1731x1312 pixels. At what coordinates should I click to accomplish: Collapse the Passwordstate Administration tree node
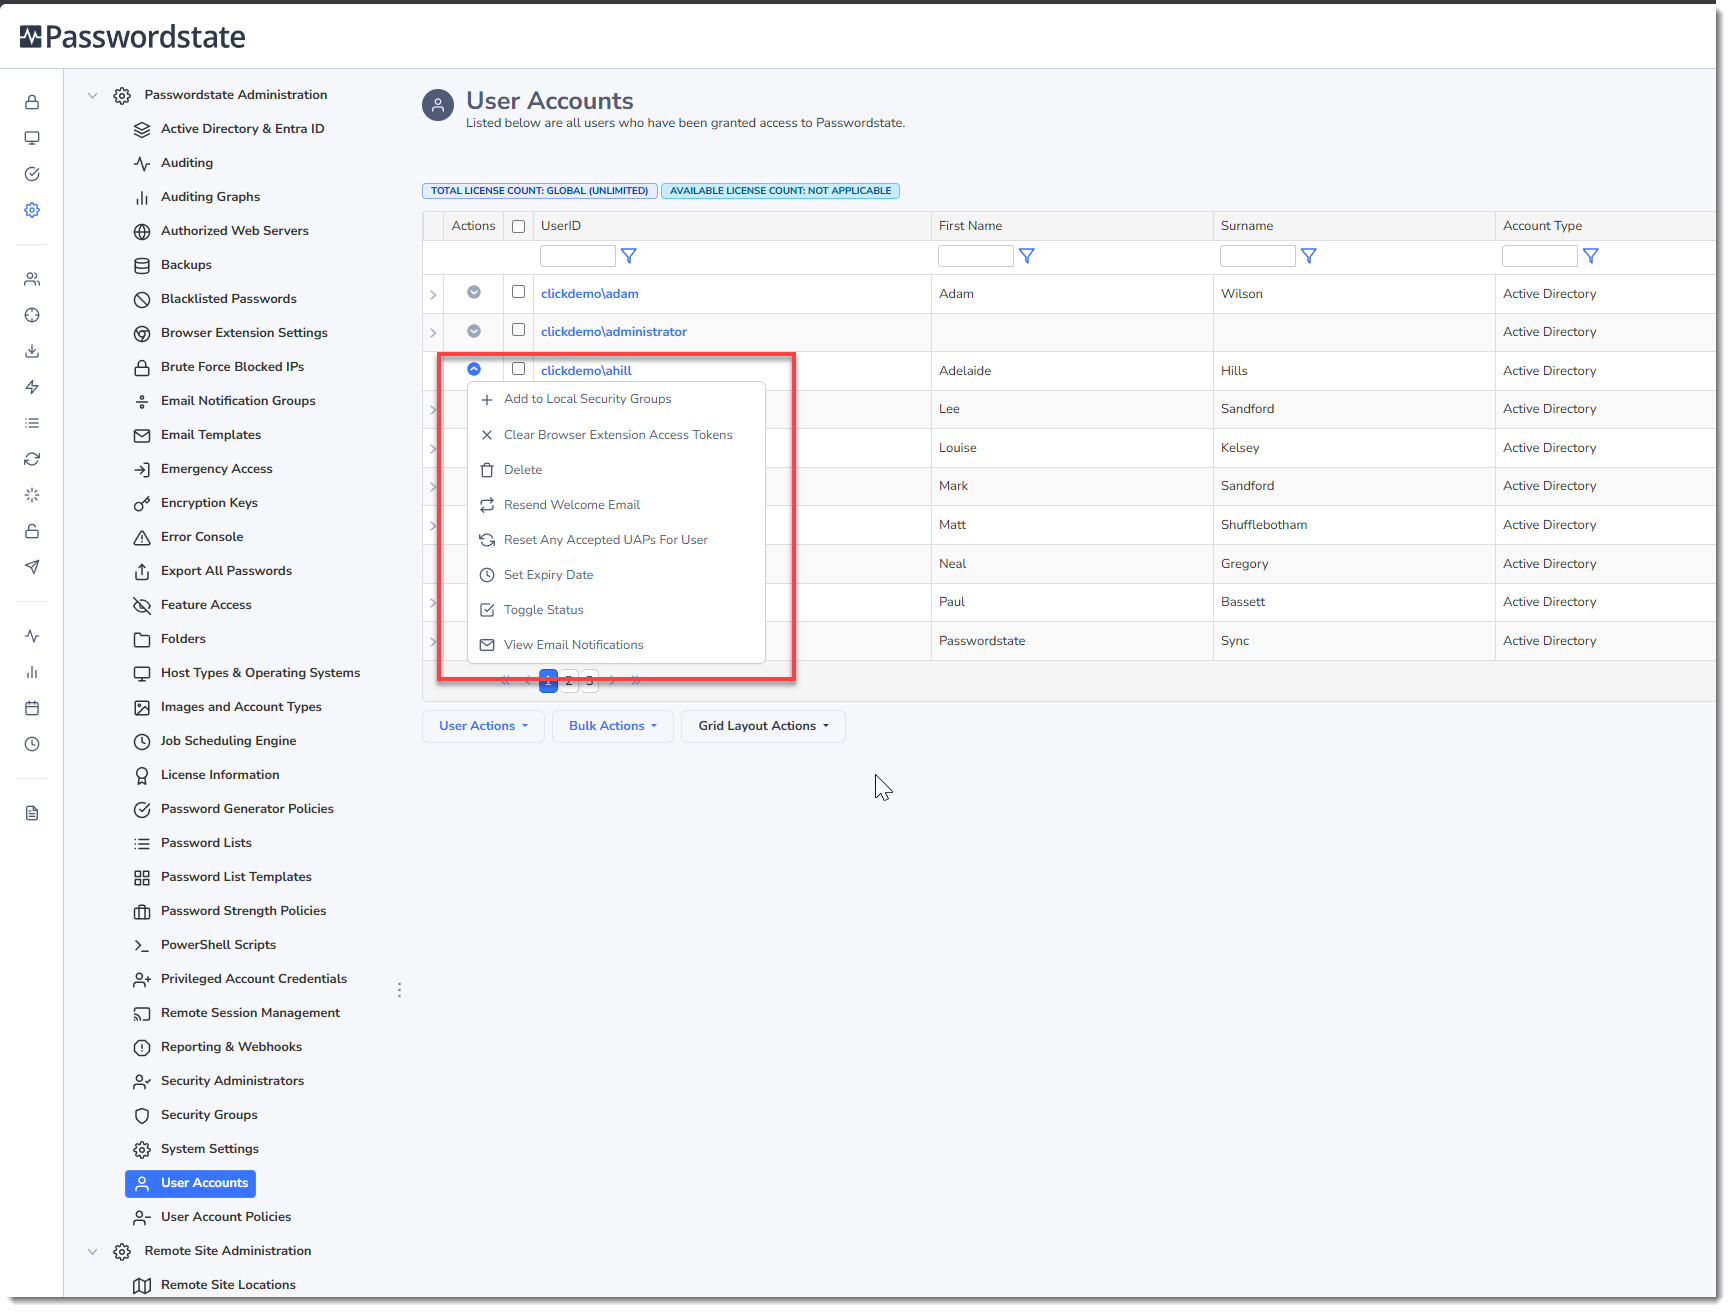[92, 96]
